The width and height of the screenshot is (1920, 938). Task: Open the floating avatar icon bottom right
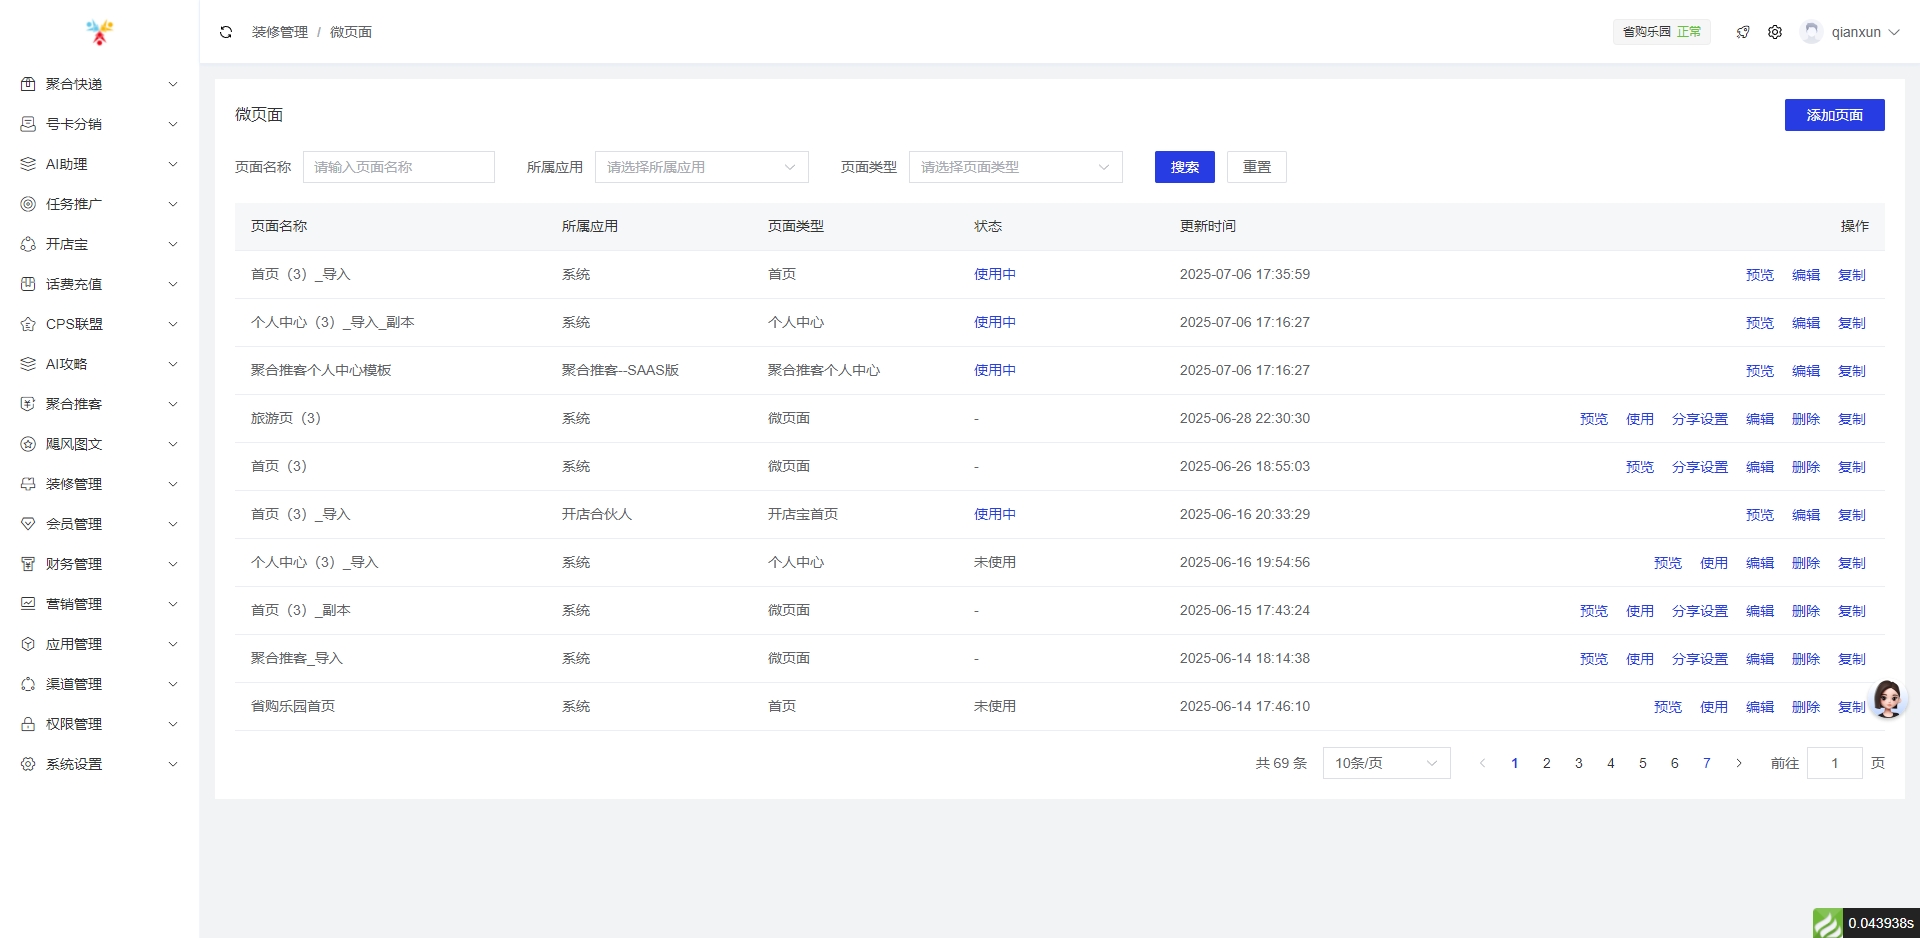tap(1886, 700)
